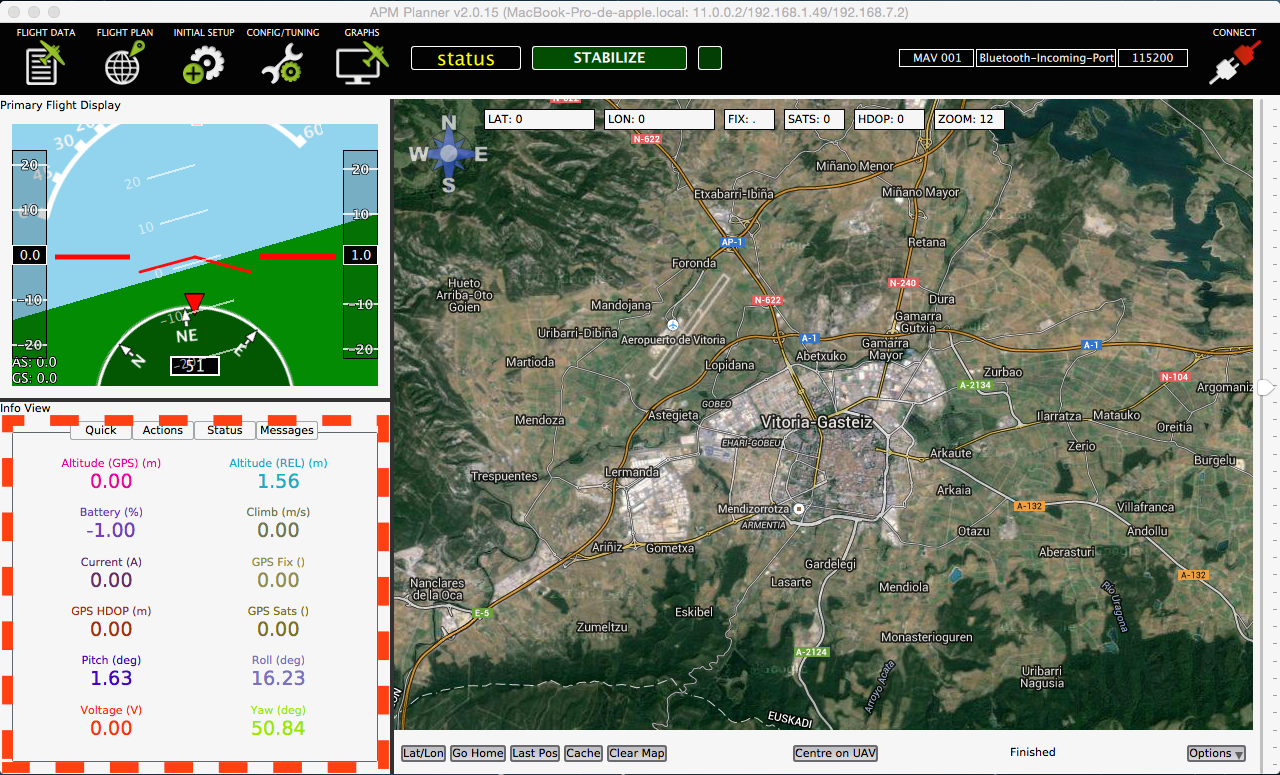Click the map zoom slider handle
The image size is (1280, 775).
(1266, 387)
